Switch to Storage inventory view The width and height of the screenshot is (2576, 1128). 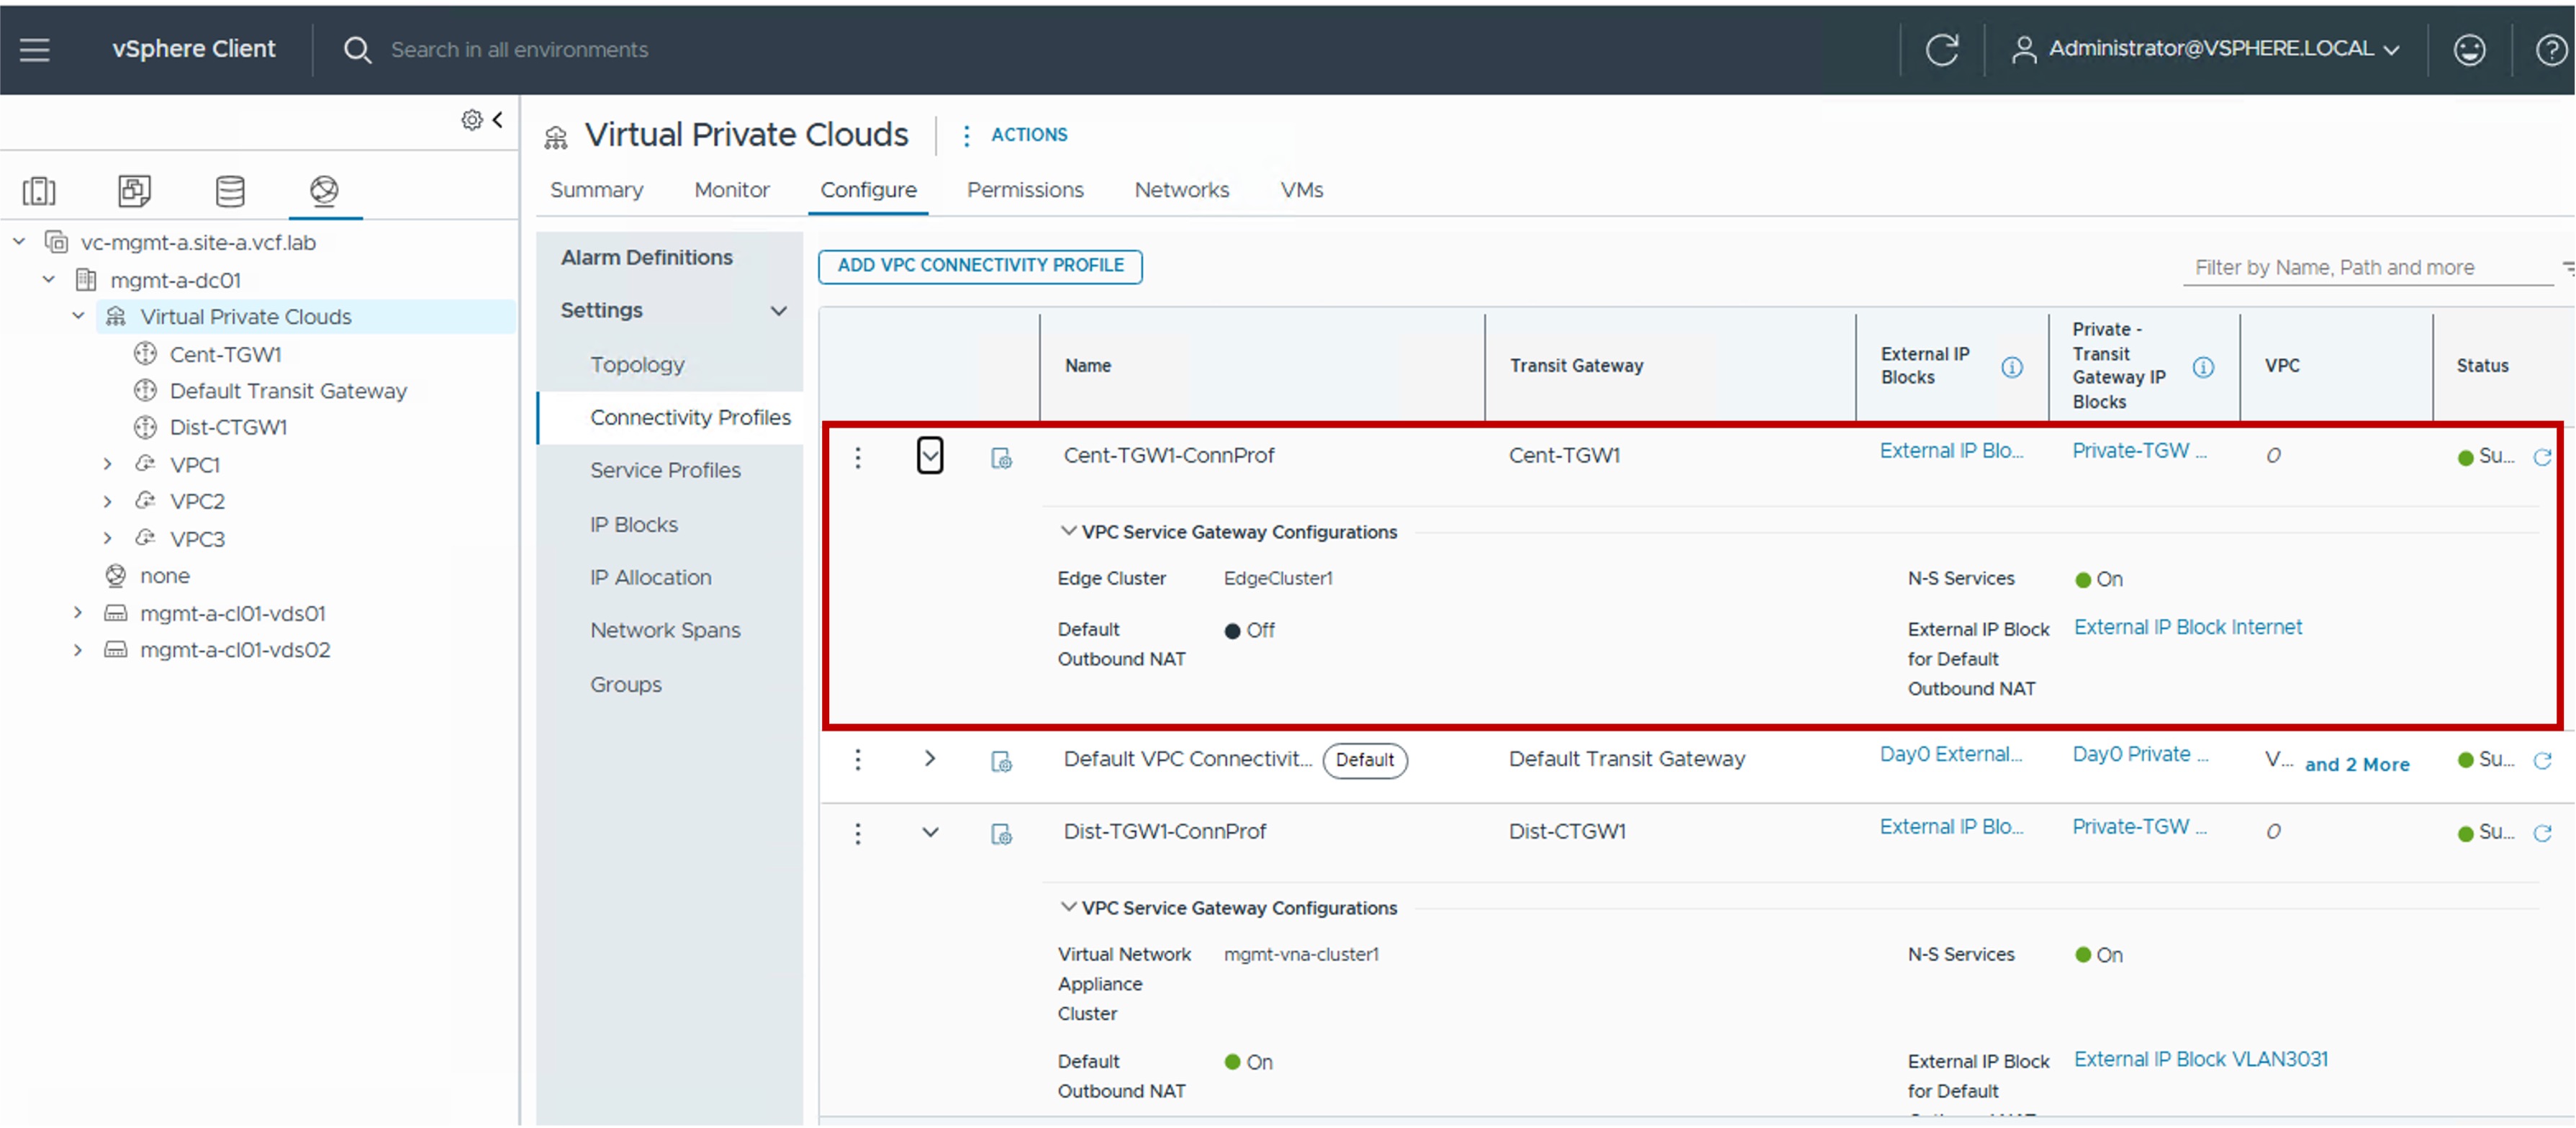pos(230,190)
